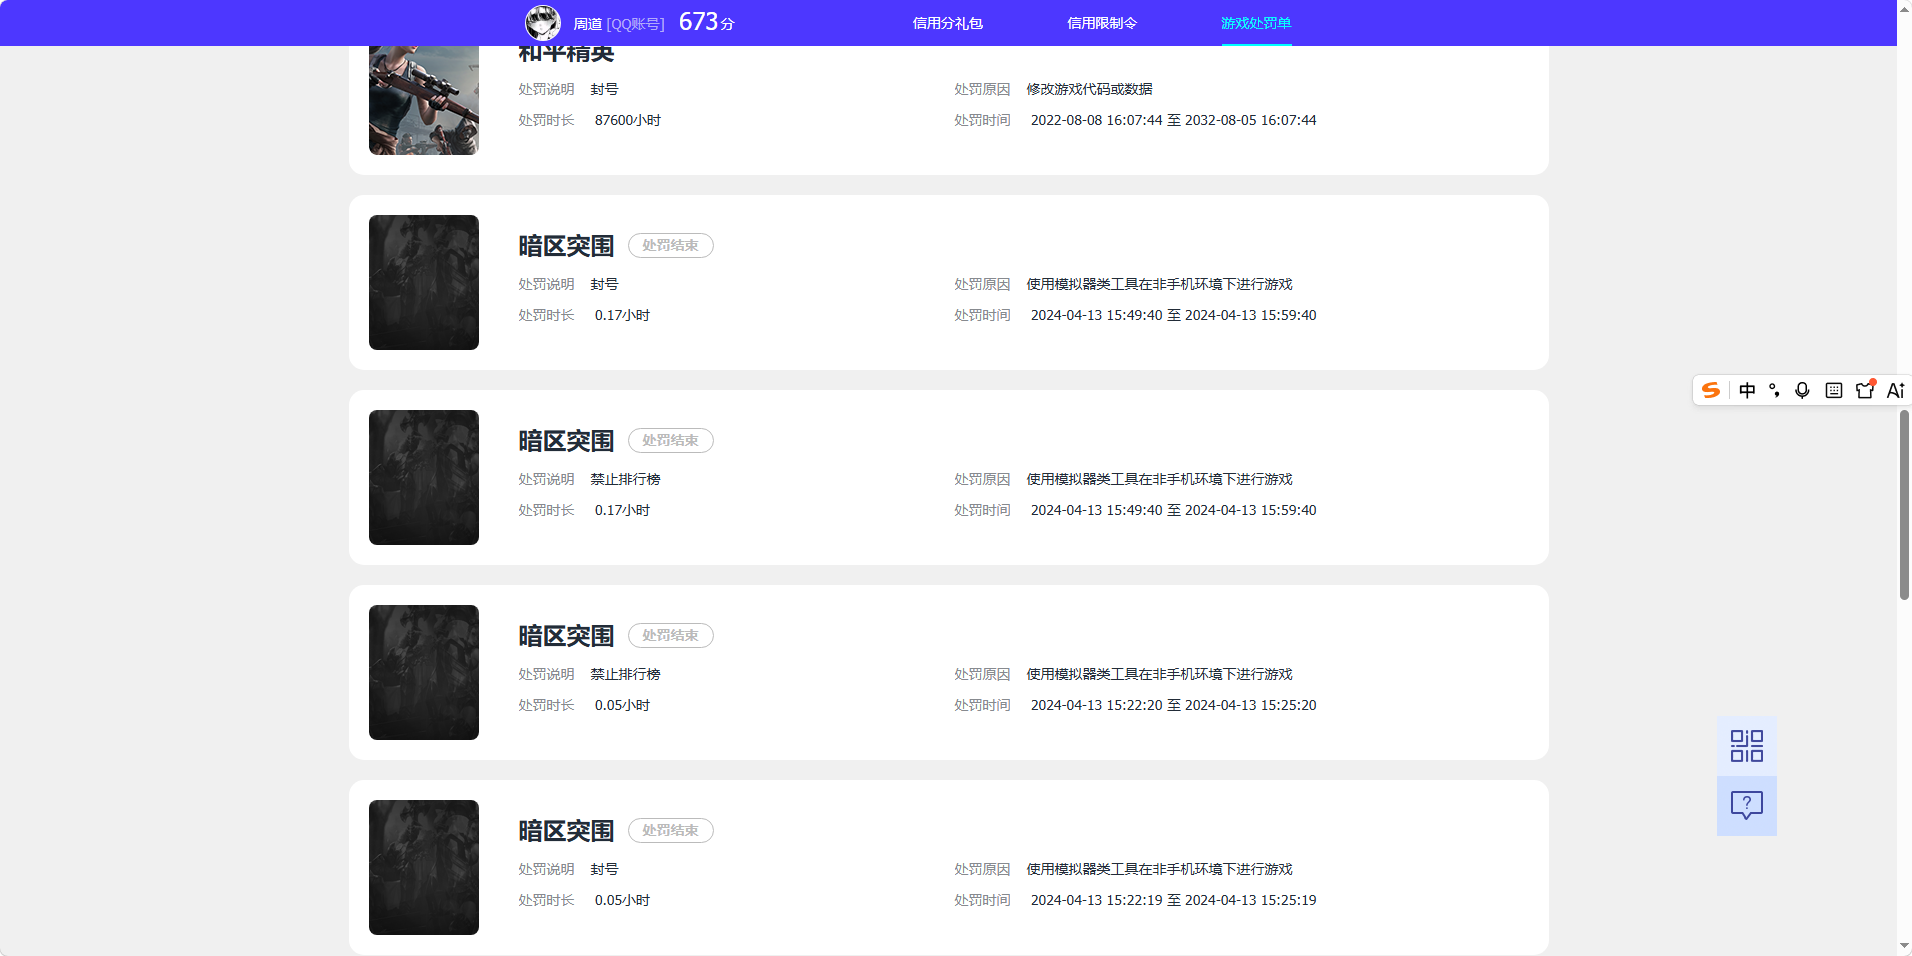Toggle the punctuation mode icon in IME bar

(x=1774, y=390)
